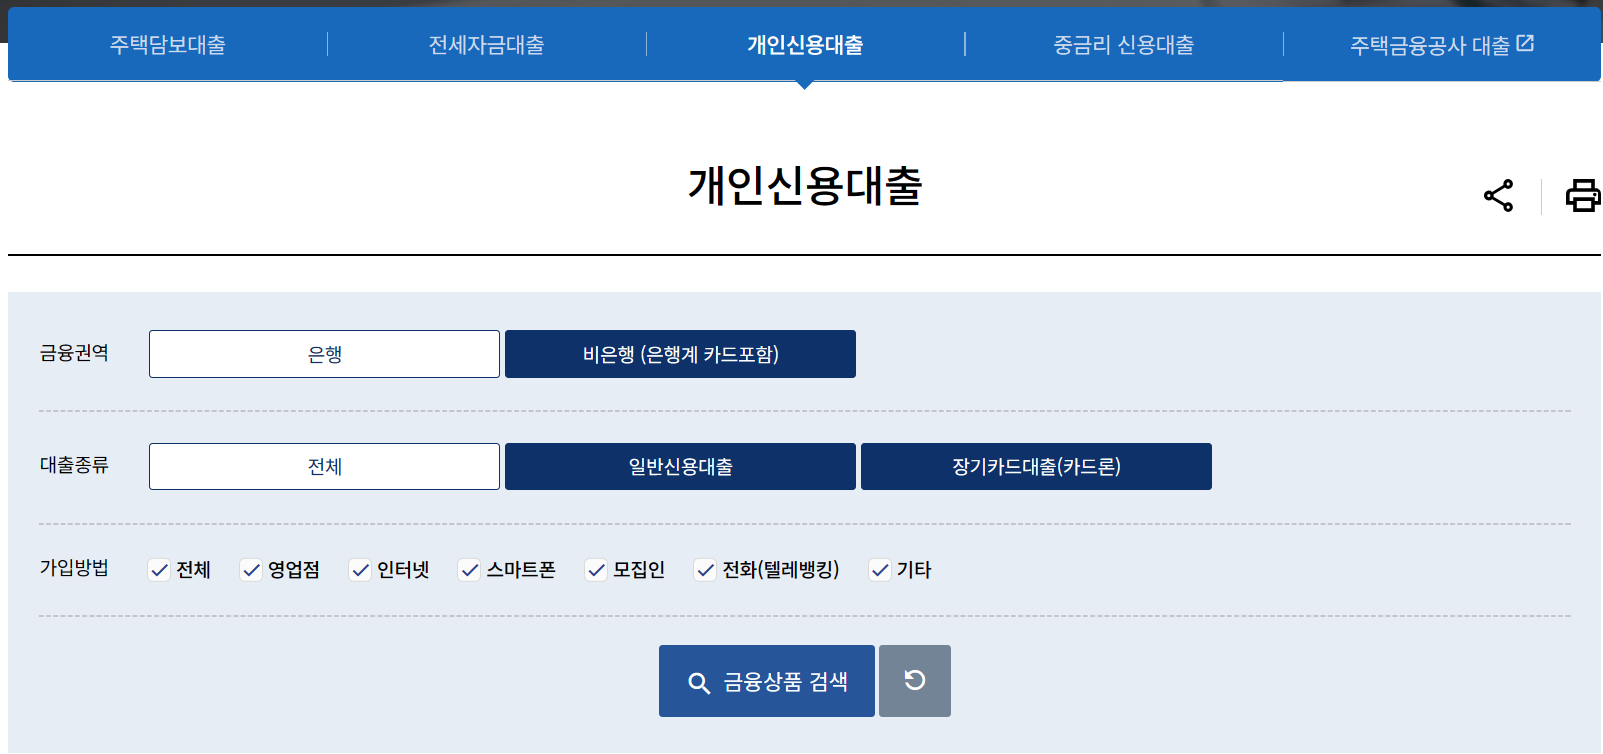Choose 장기카드대출(카드론) loan type
1603x754 pixels.
[x=1036, y=466]
